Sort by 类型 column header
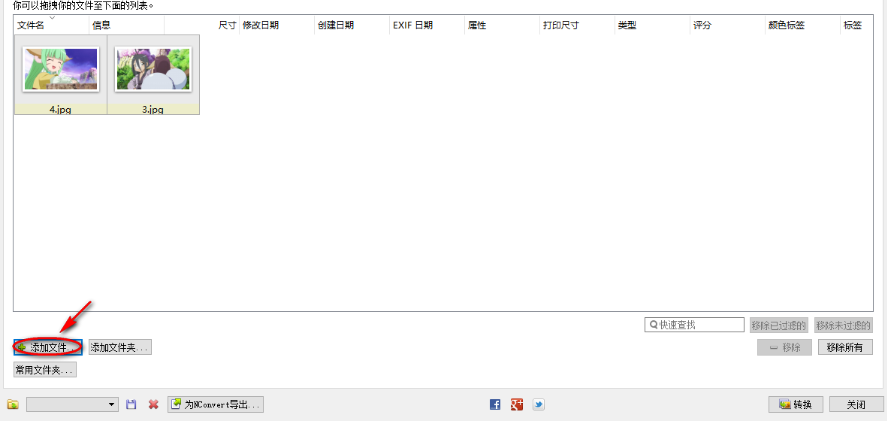The width and height of the screenshot is (887, 421). (652, 25)
